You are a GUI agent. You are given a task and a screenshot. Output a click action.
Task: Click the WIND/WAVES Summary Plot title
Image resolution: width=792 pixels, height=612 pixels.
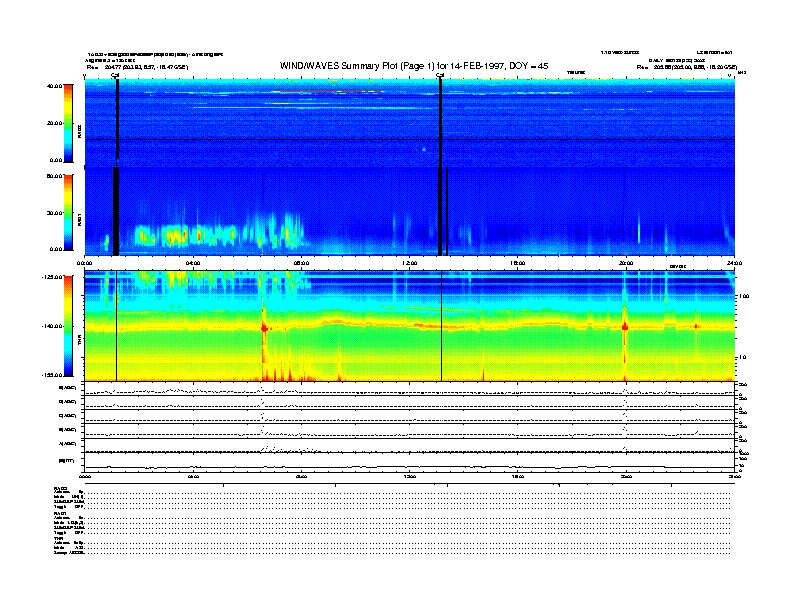414,66
